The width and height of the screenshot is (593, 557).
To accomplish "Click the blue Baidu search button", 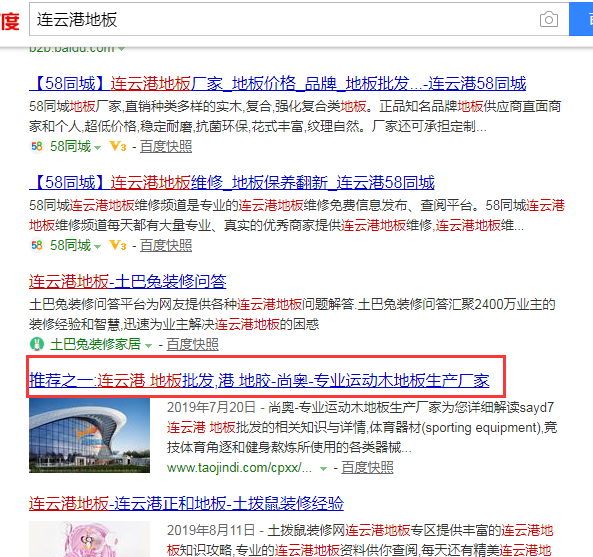I will click(x=581, y=19).
